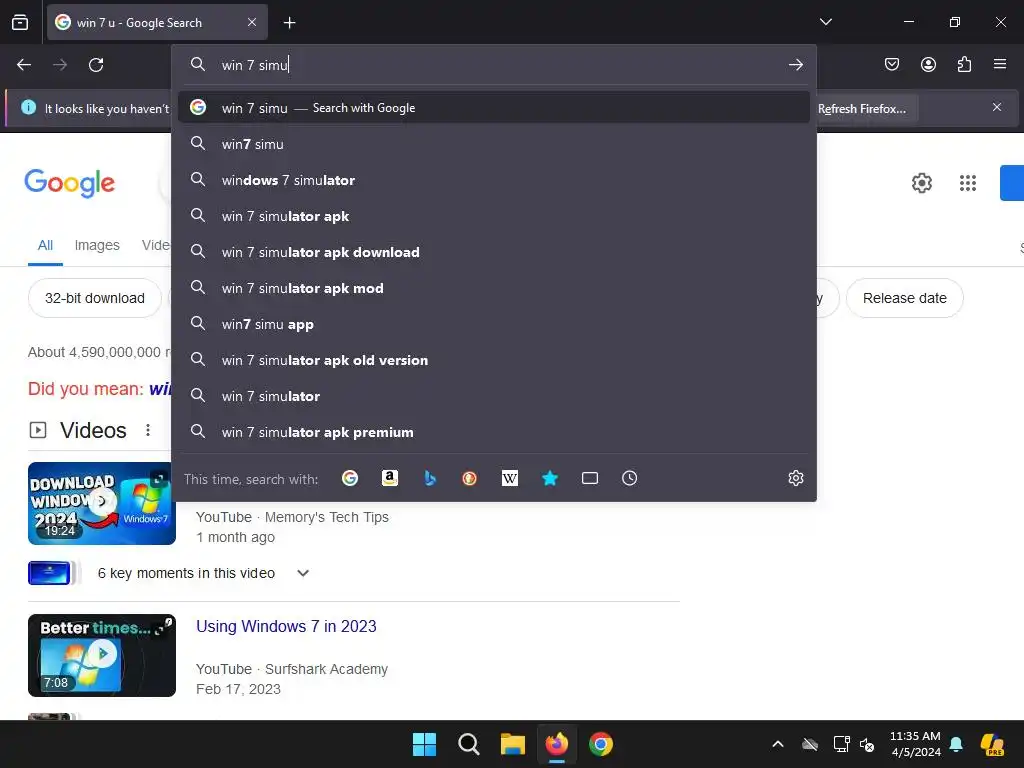
Task: Switch to the Images results tab
Action: coord(97,246)
